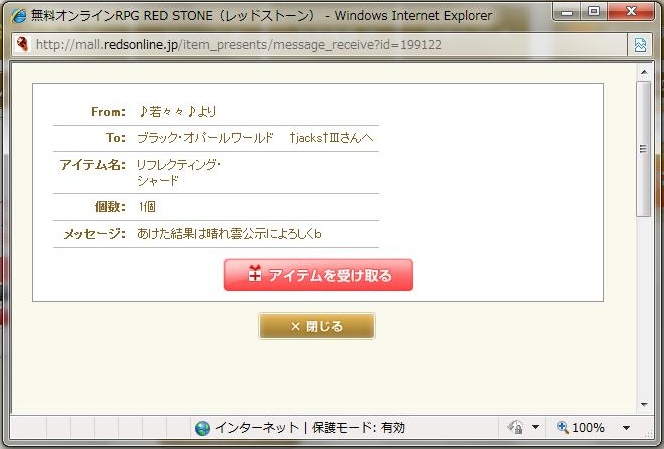This screenshot has height=449, width=664.
Task: Click the gift box icon on red button
Action: coord(254,275)
